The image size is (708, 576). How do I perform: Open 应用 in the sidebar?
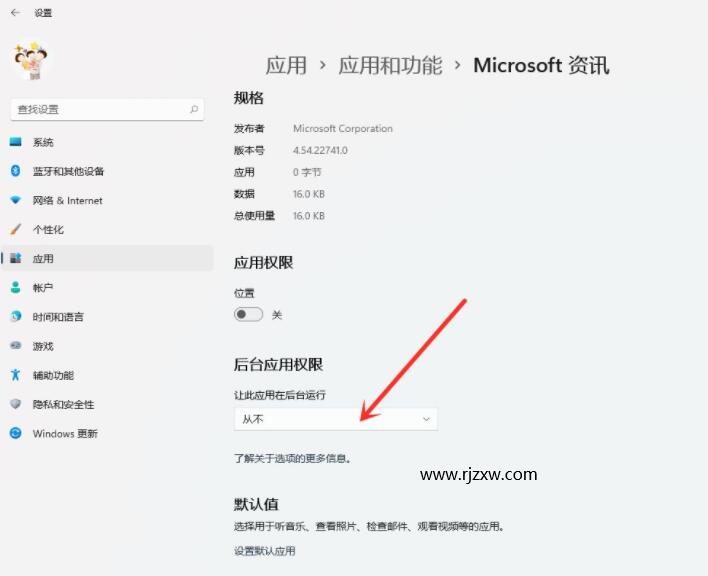pyautogui.click(x=107, y=258)
